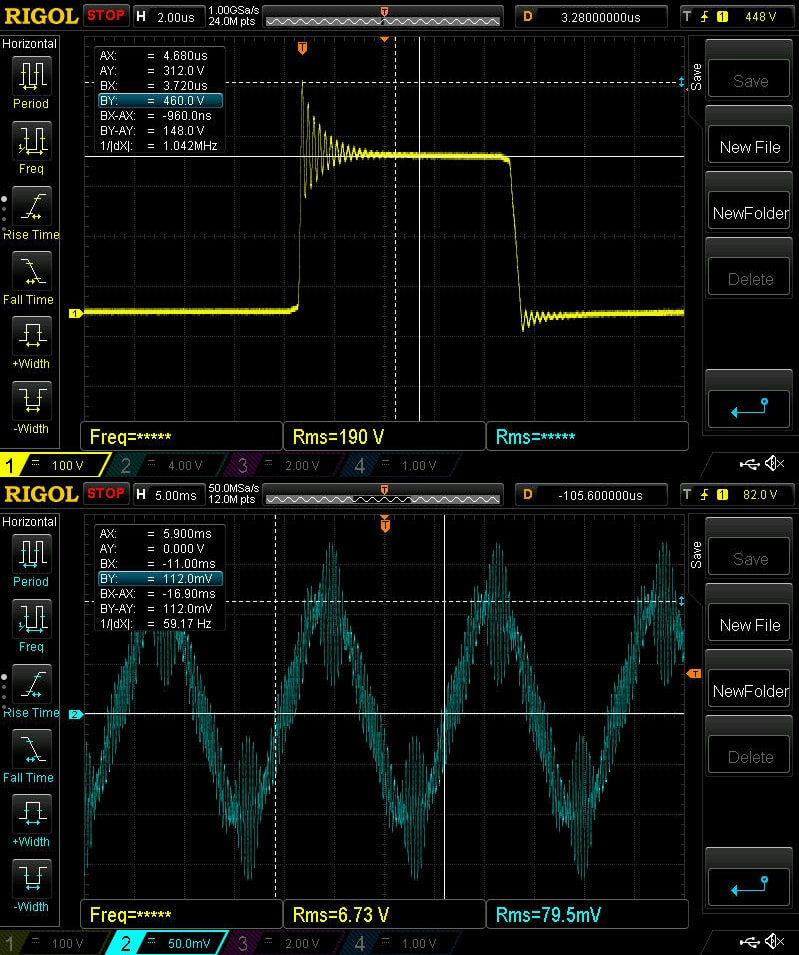The height and width of the screenshot is (955, 799).
Task: Click Rms=6.73 V measurement box
Action: click(x=384, y=915)
